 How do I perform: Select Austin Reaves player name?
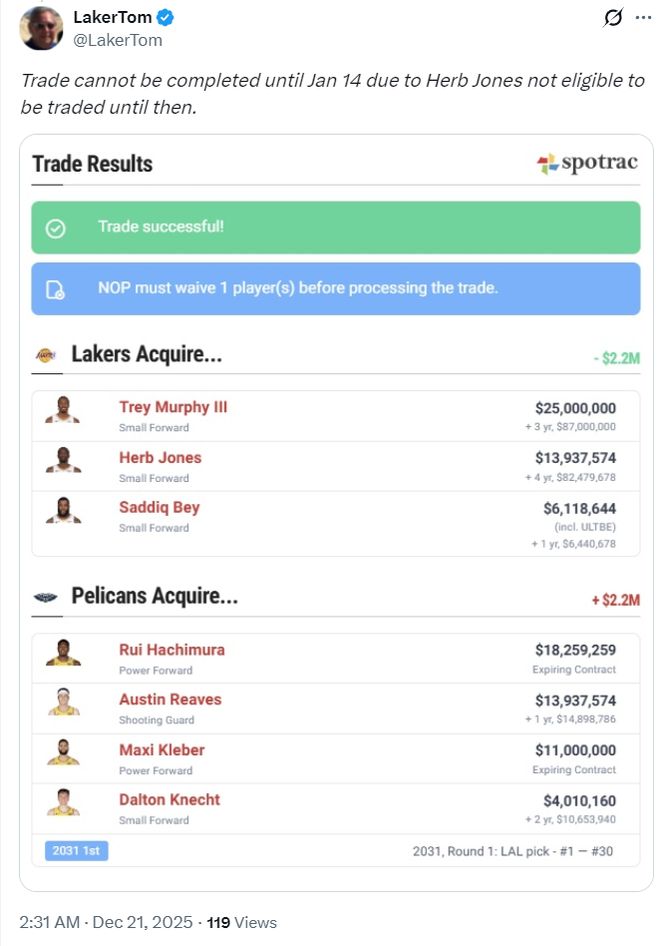[x=170, y=699]
